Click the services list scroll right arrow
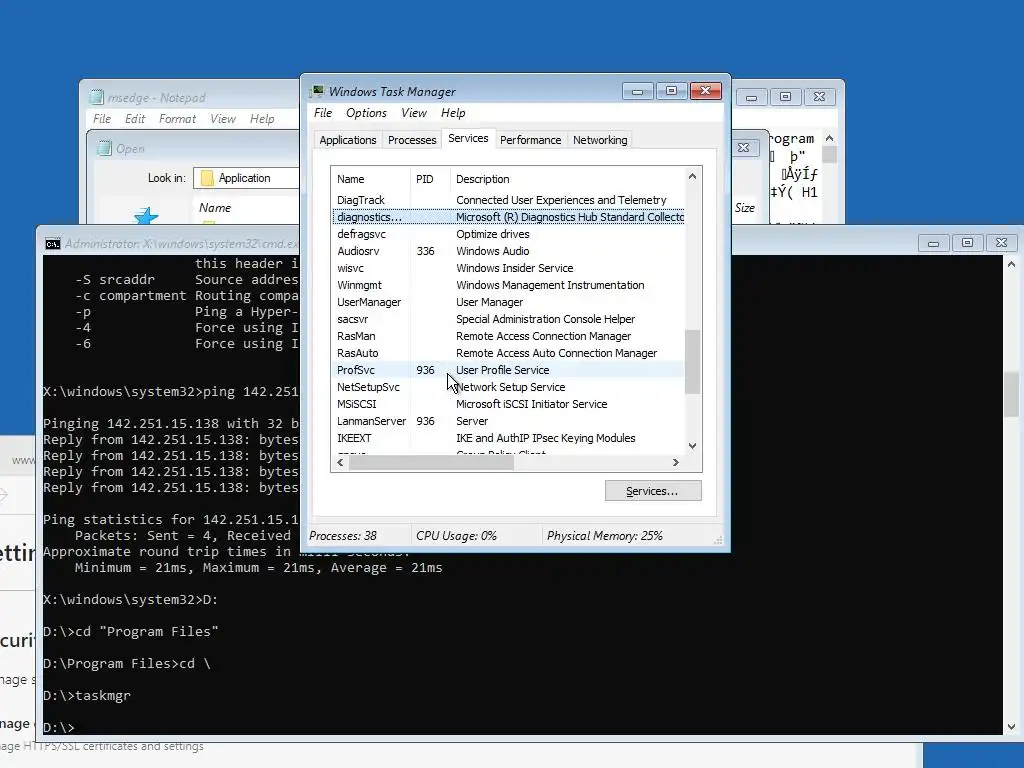Screen dimensions: 1024x768 coord(676,462)
